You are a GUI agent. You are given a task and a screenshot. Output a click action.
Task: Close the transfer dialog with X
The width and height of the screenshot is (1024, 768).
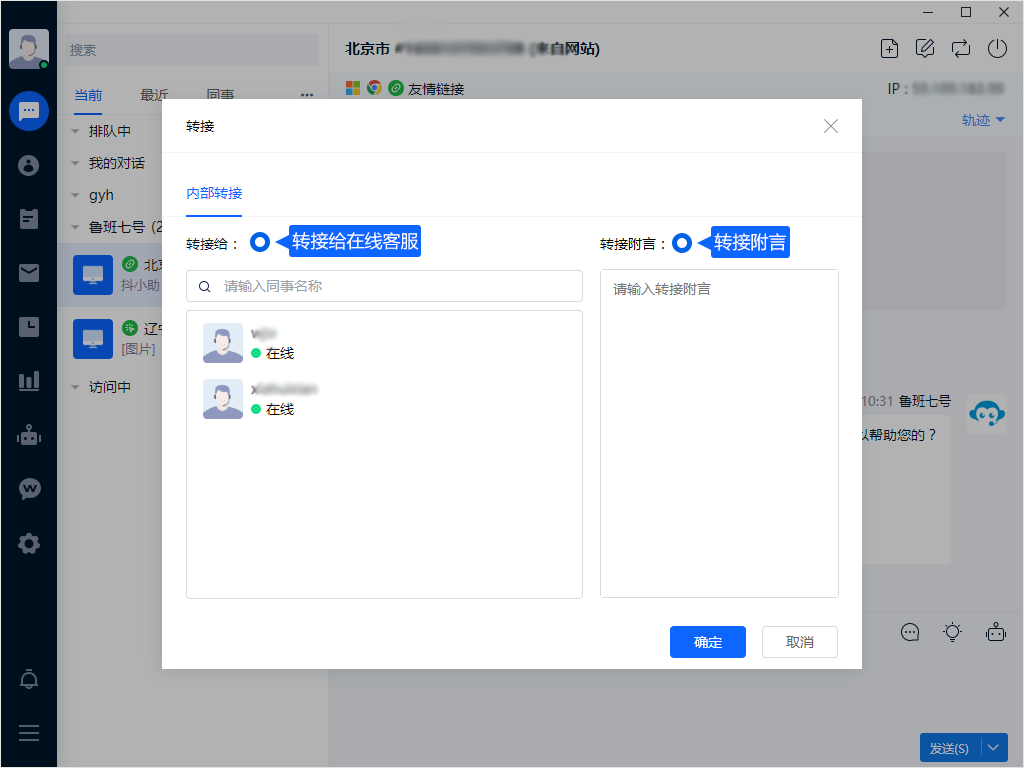830,126
